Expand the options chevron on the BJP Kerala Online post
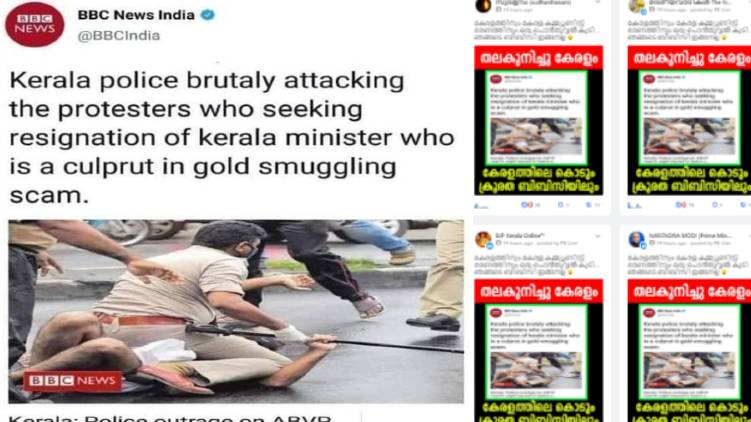The width and height of the screenshot is (751, 422). click(597, 236)
